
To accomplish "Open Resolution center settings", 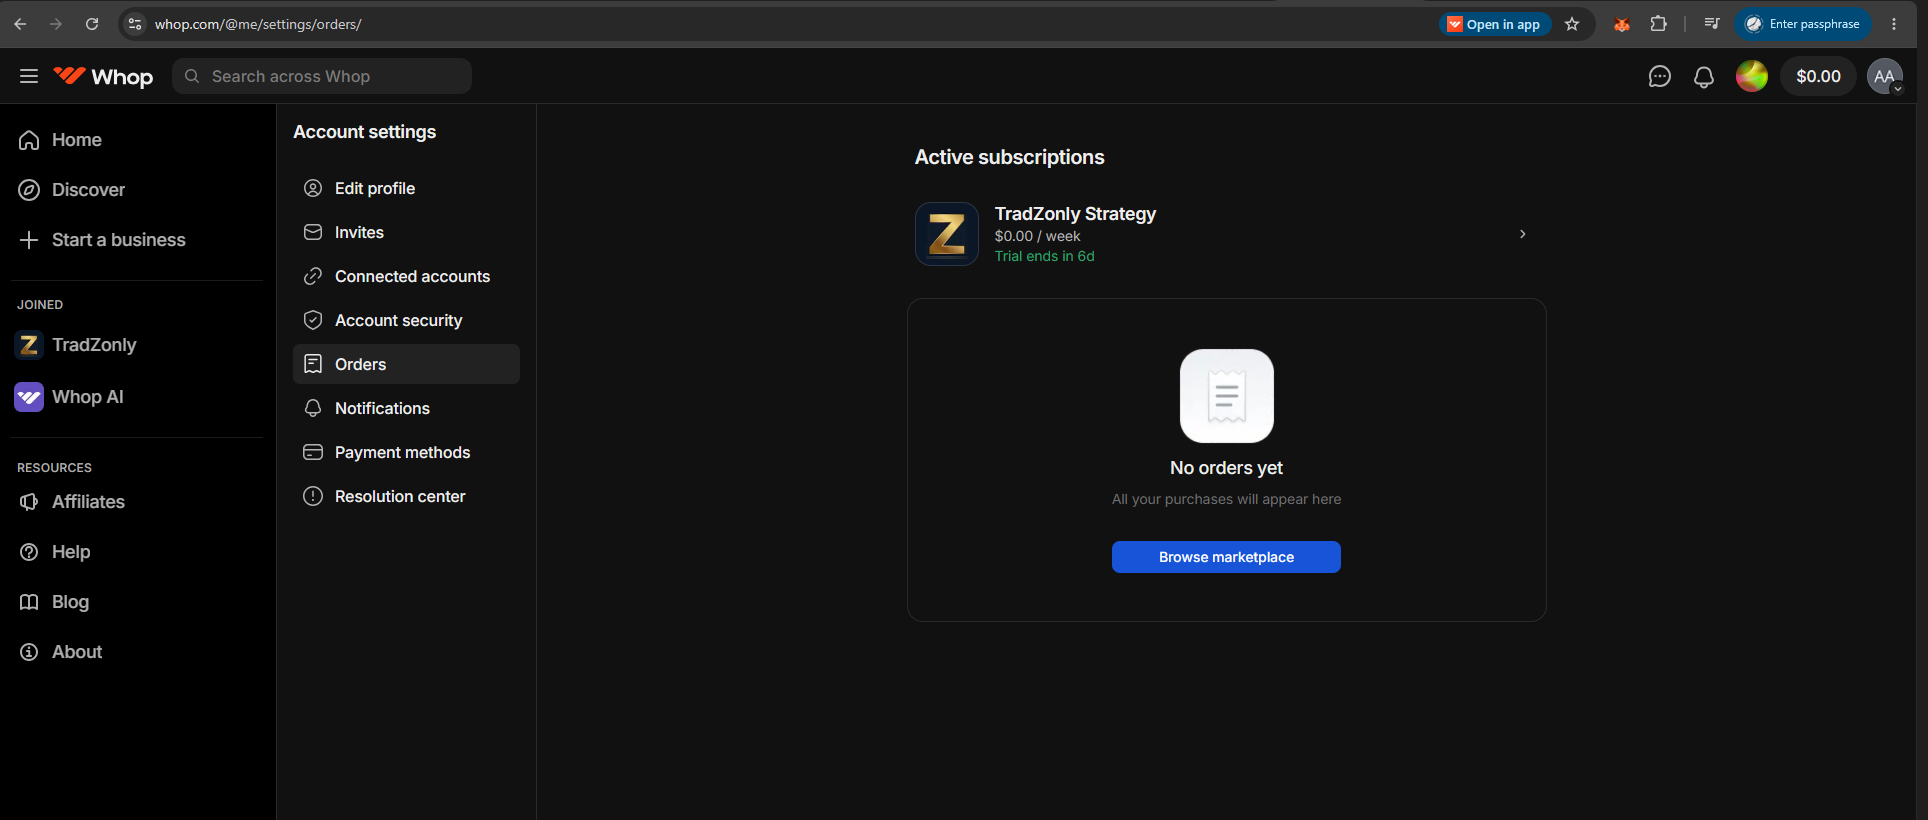I will point(406,496).
